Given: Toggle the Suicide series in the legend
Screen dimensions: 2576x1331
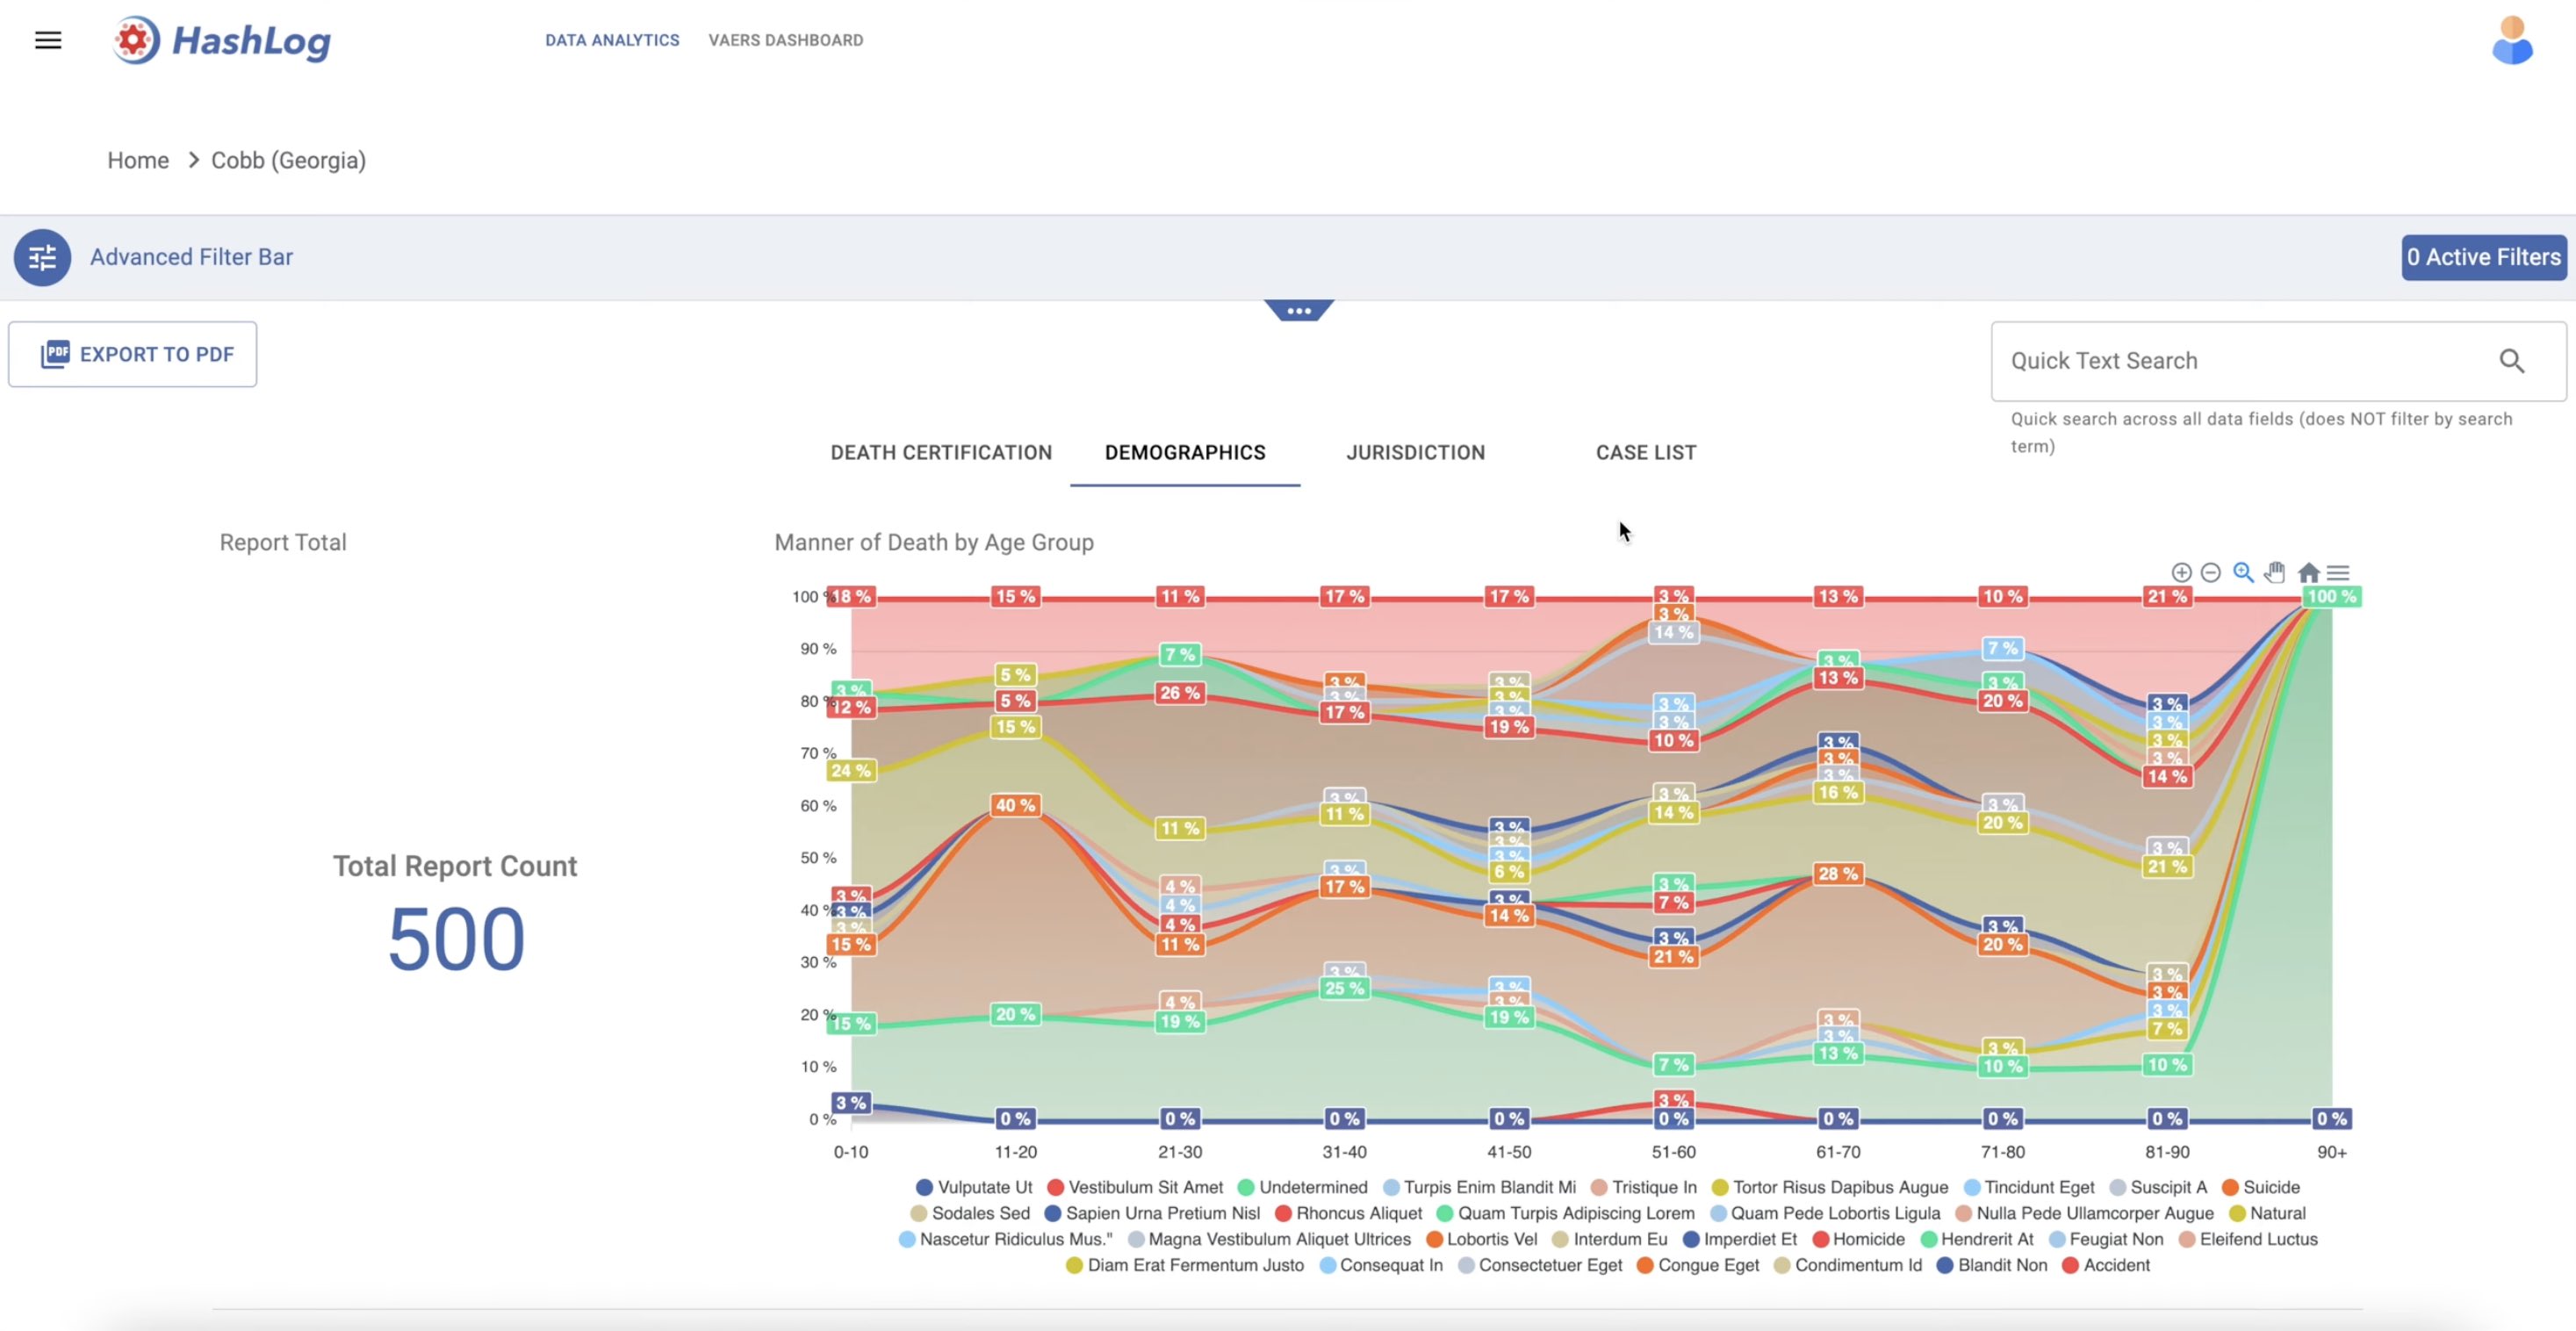Looking at the screenshot, I should pyautogui.click(x=2263, y=1187).
